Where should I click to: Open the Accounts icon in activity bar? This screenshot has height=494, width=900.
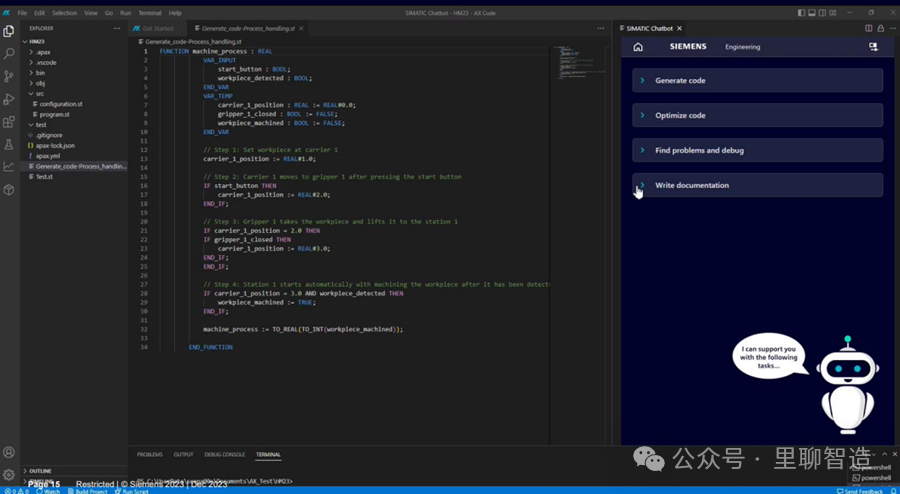pyautogui.click(x=9, y=453)
